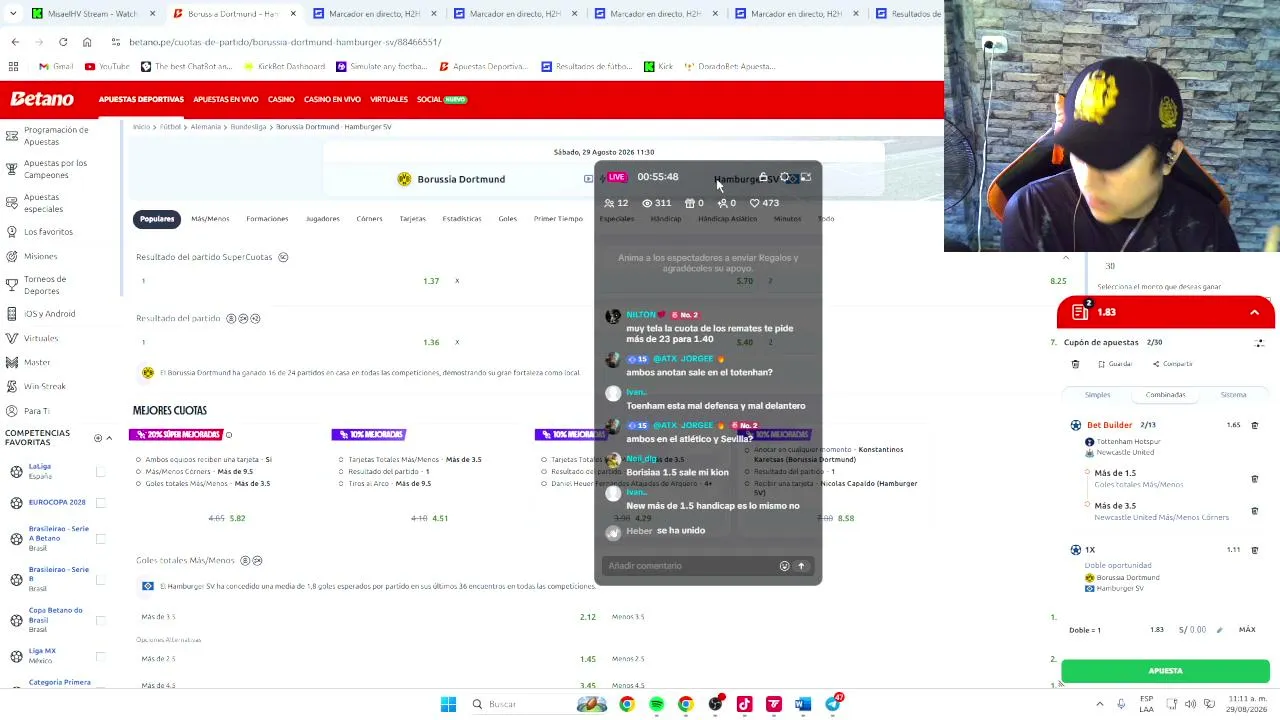Click the MÁX stake button
The height and width of the screenshot is (720, 1280).
[1247, 630]
